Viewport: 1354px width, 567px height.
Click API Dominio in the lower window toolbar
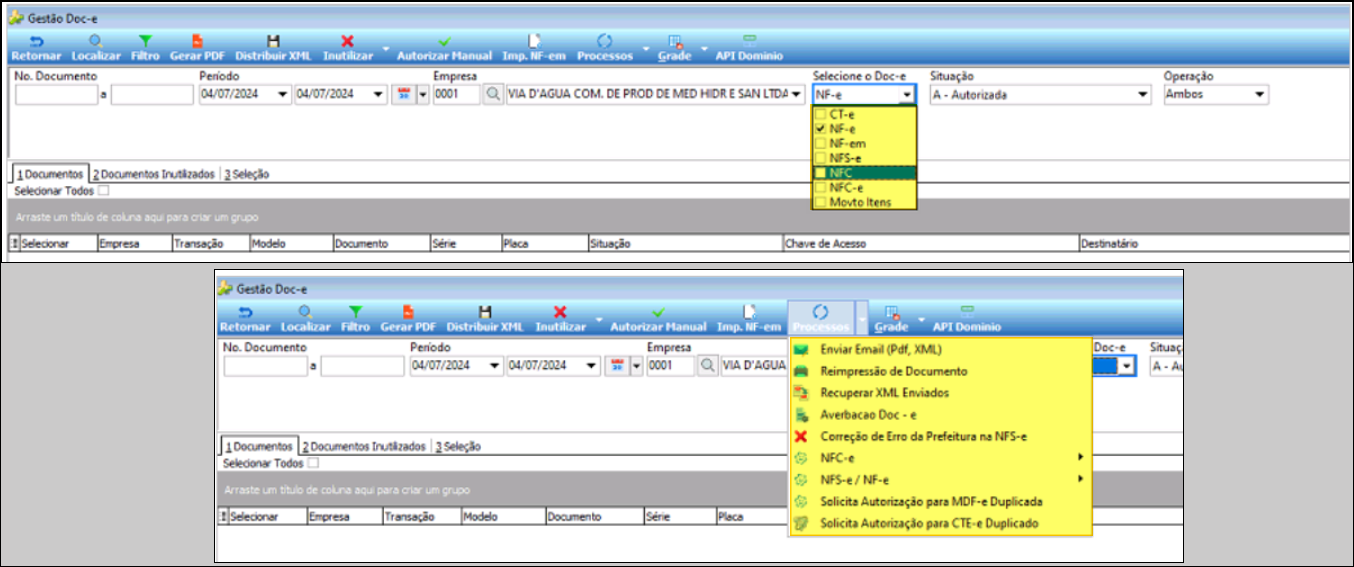pos(967,320)
